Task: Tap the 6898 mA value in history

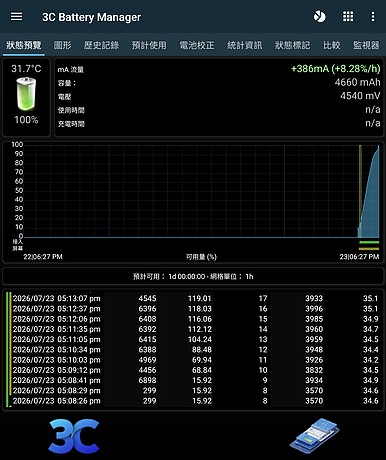Action: tap(147, 380)
